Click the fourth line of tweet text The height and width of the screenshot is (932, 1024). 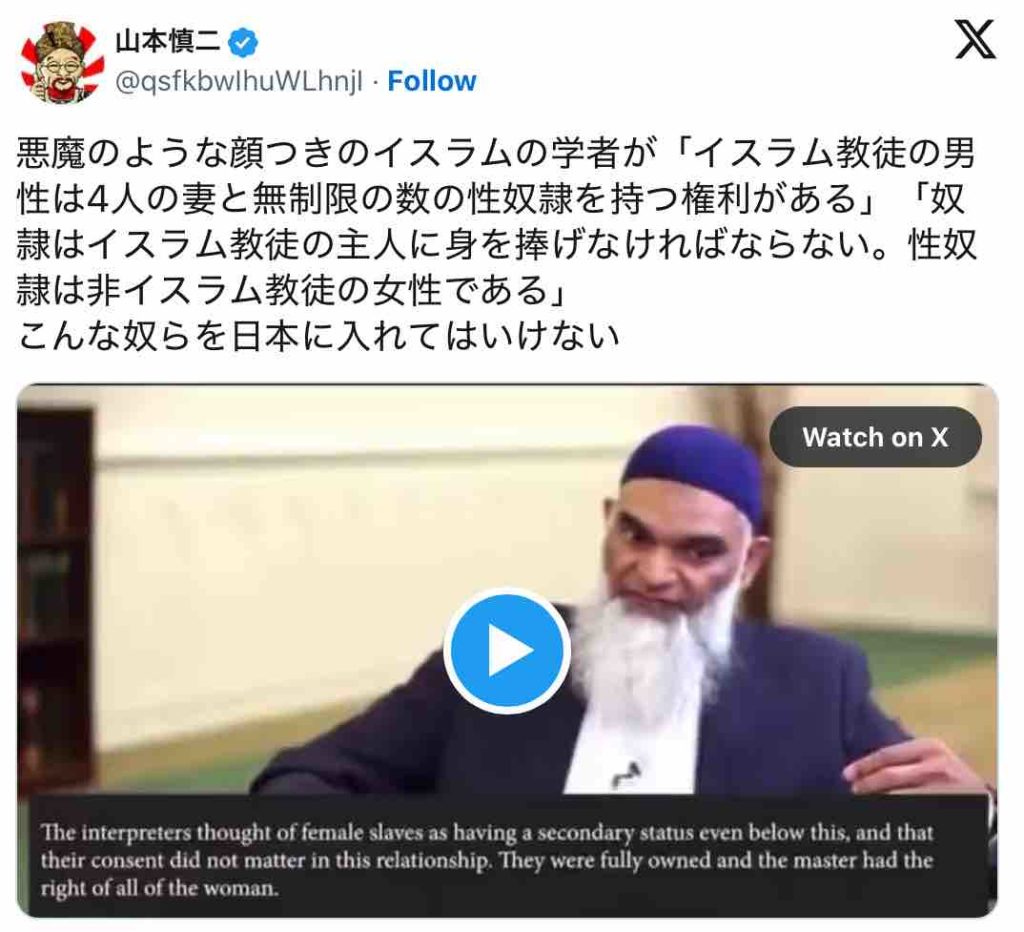(291, 290)
